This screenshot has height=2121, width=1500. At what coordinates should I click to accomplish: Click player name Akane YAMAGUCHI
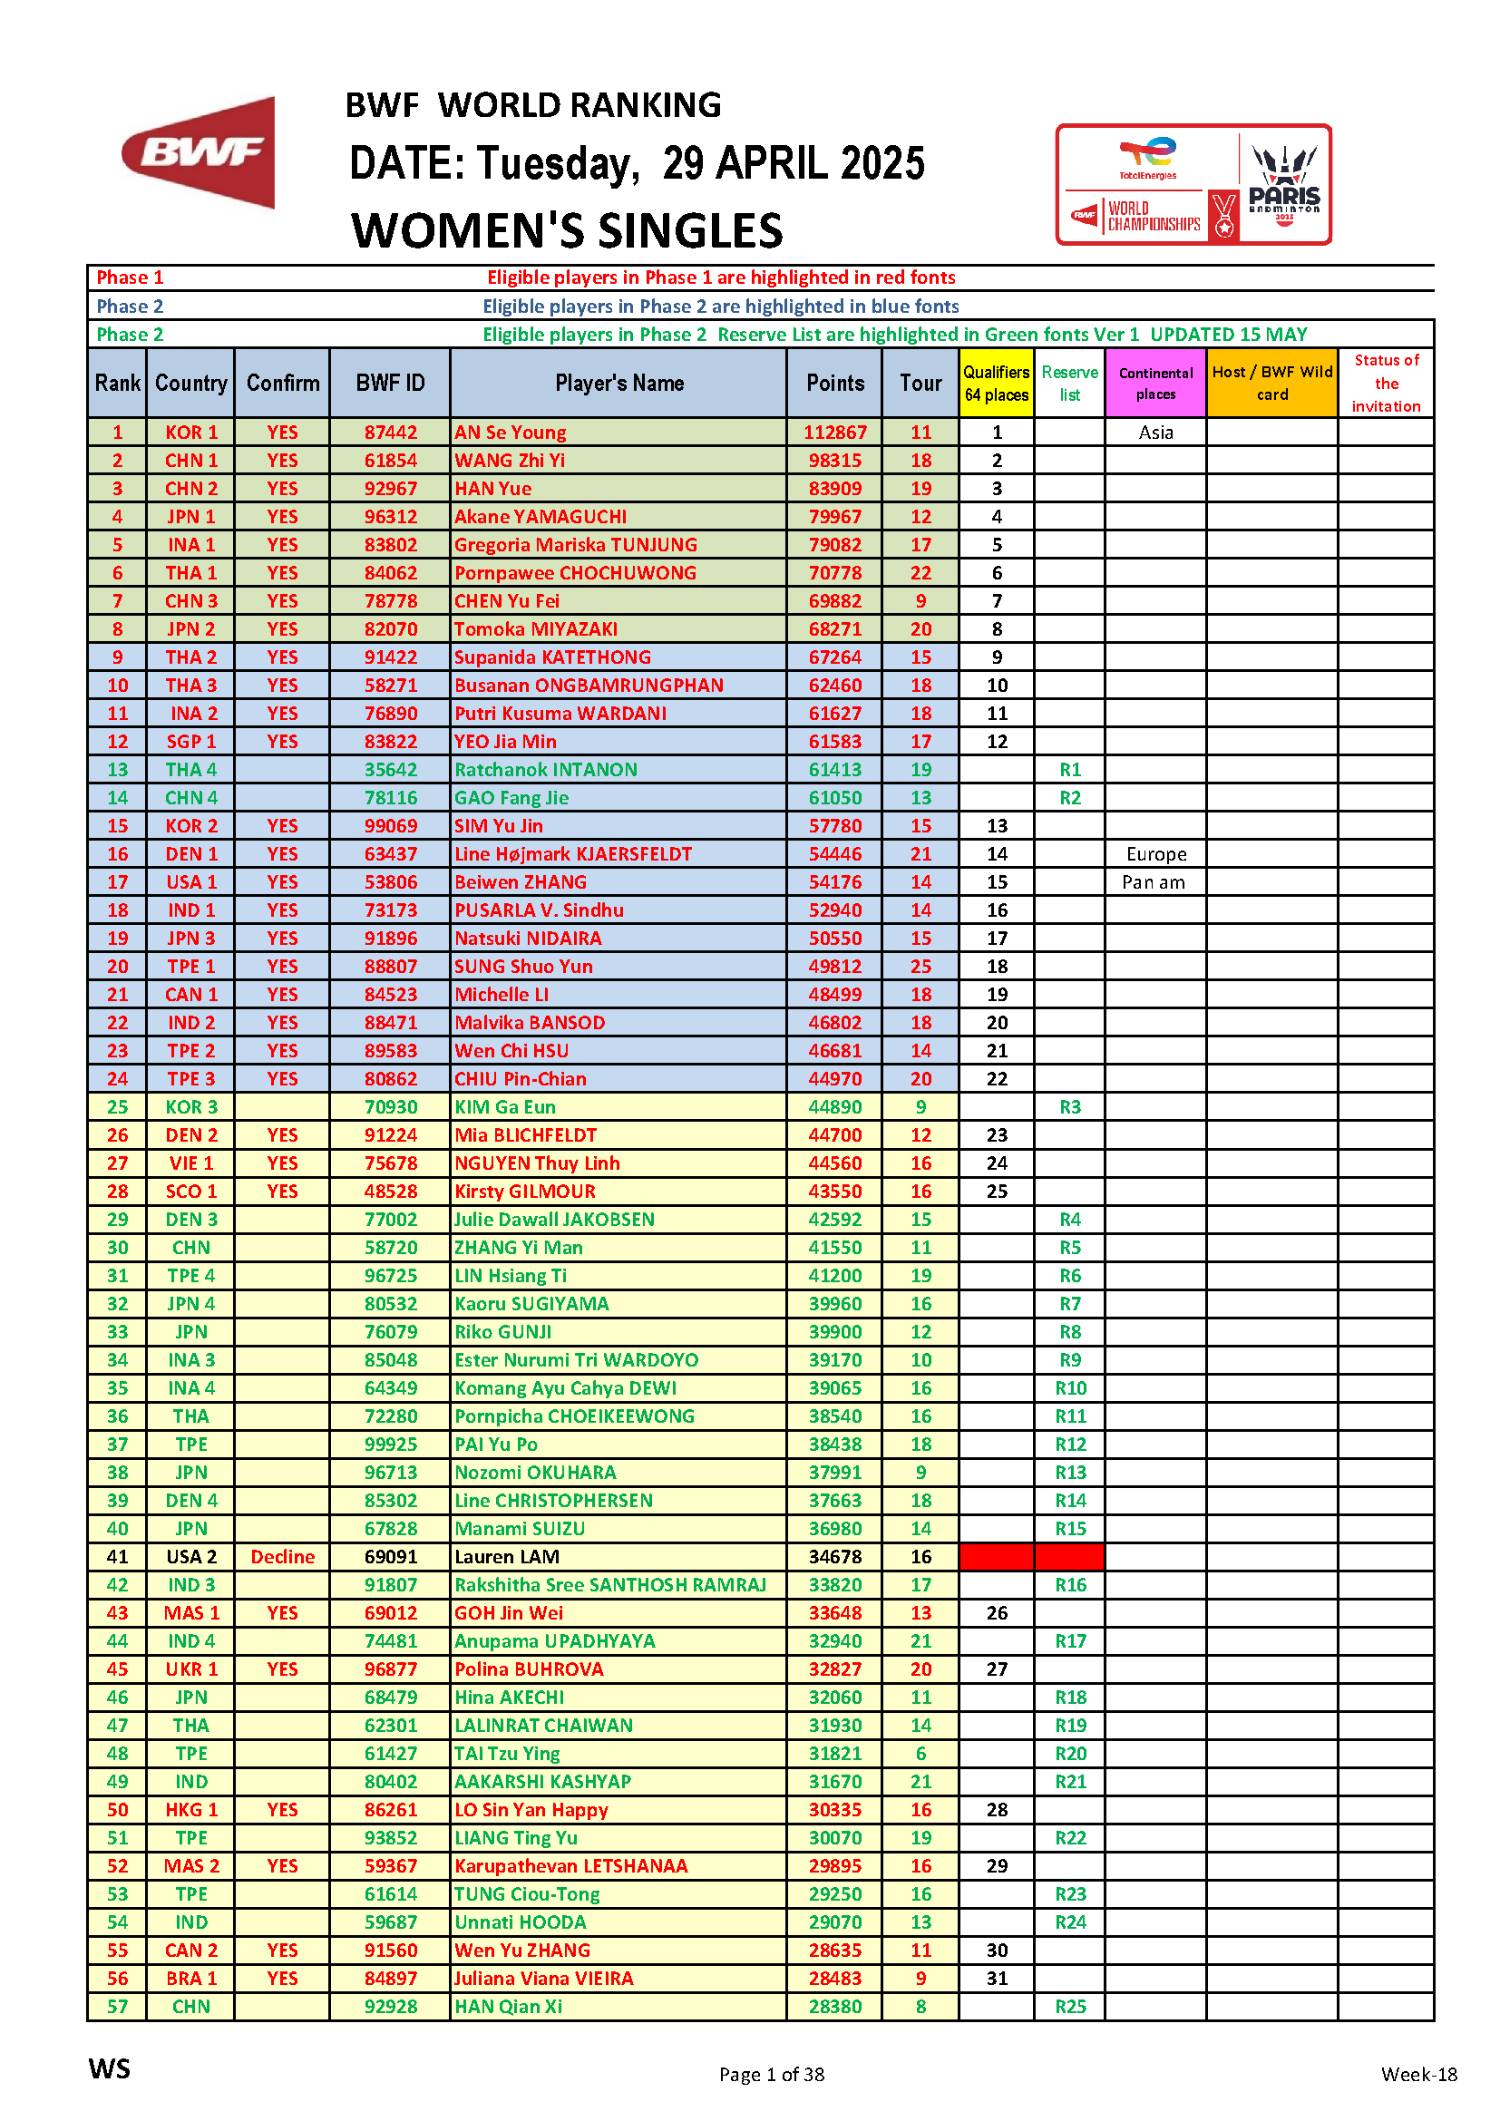(541, 516)
